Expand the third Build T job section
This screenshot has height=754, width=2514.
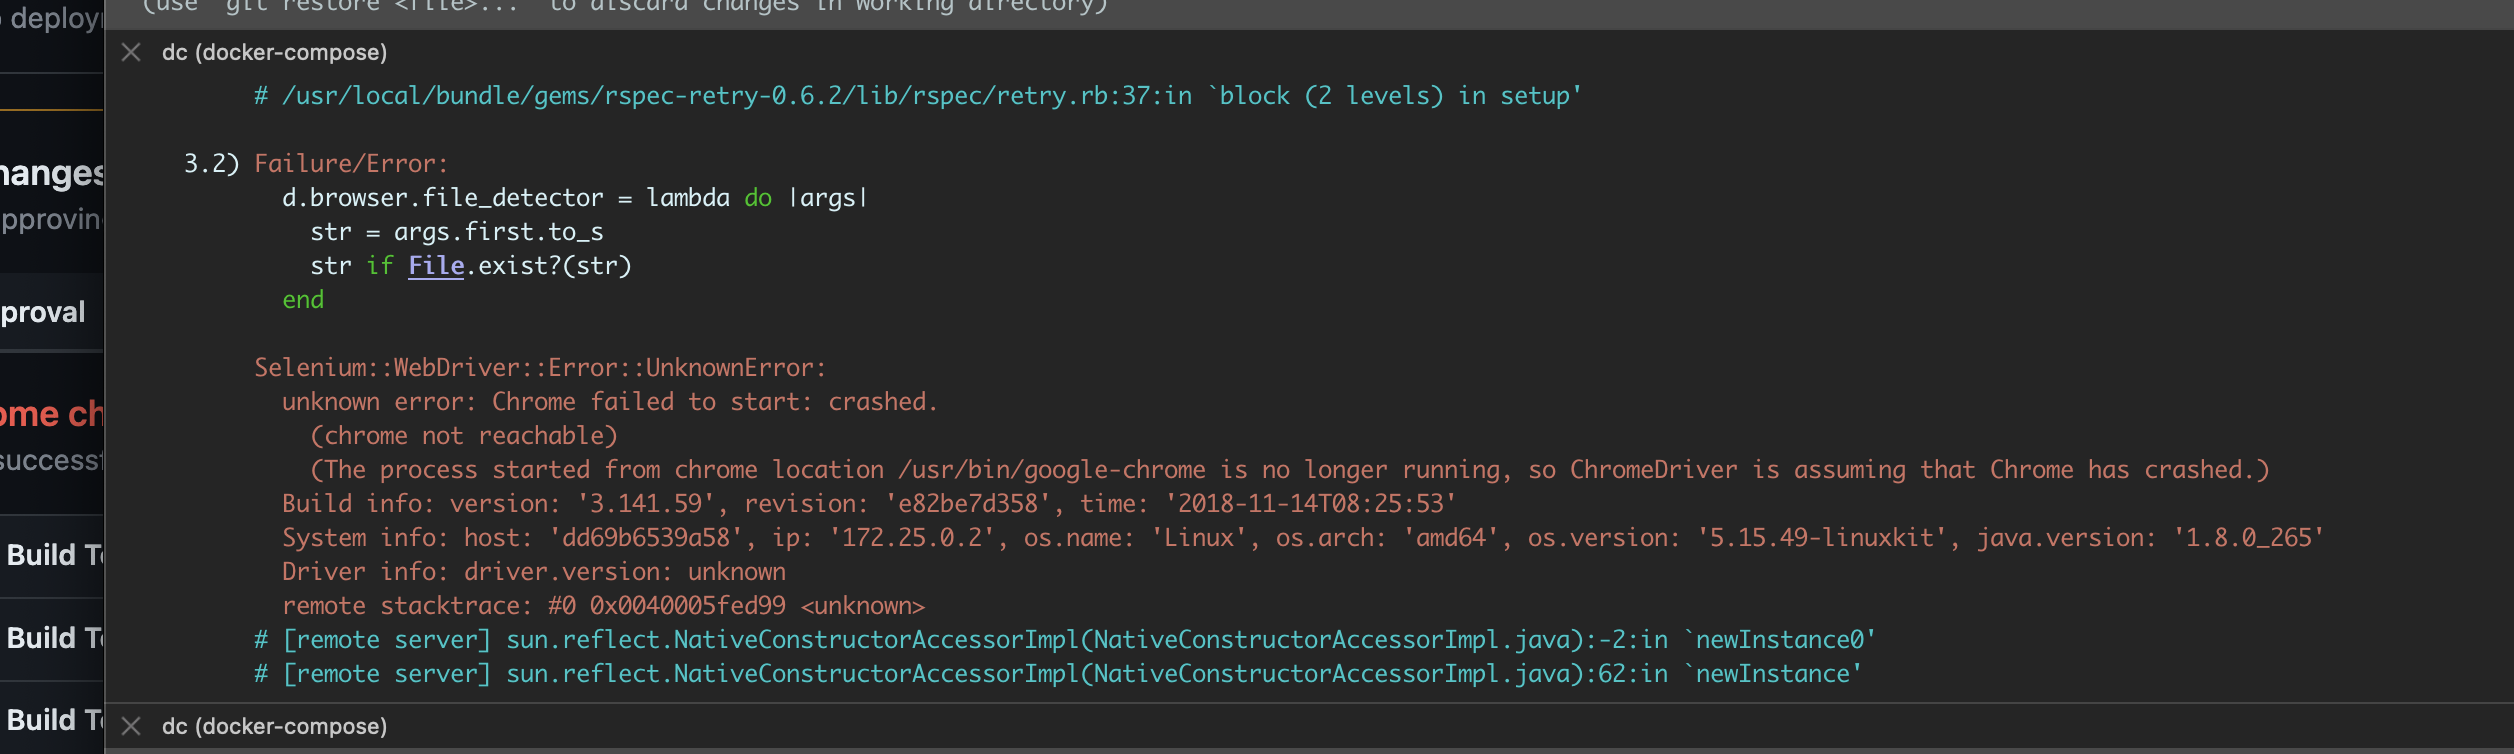click(x=48, y=720)
